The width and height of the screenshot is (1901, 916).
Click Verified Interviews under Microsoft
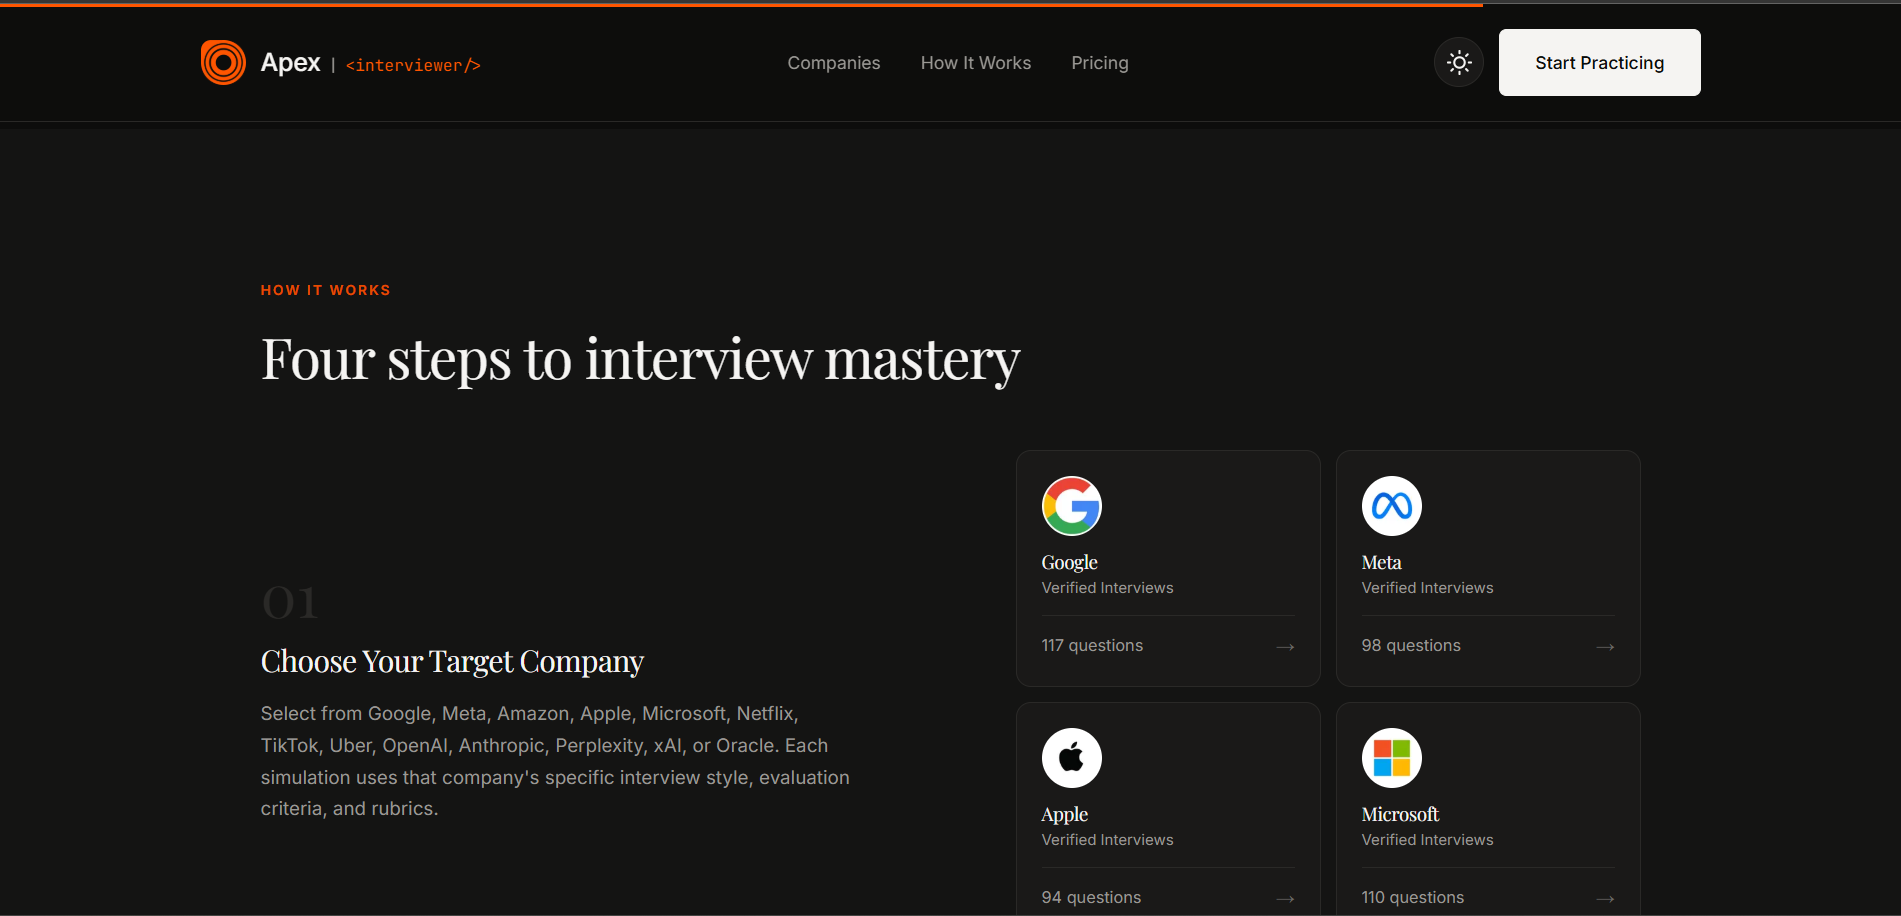pos(1427,840)
